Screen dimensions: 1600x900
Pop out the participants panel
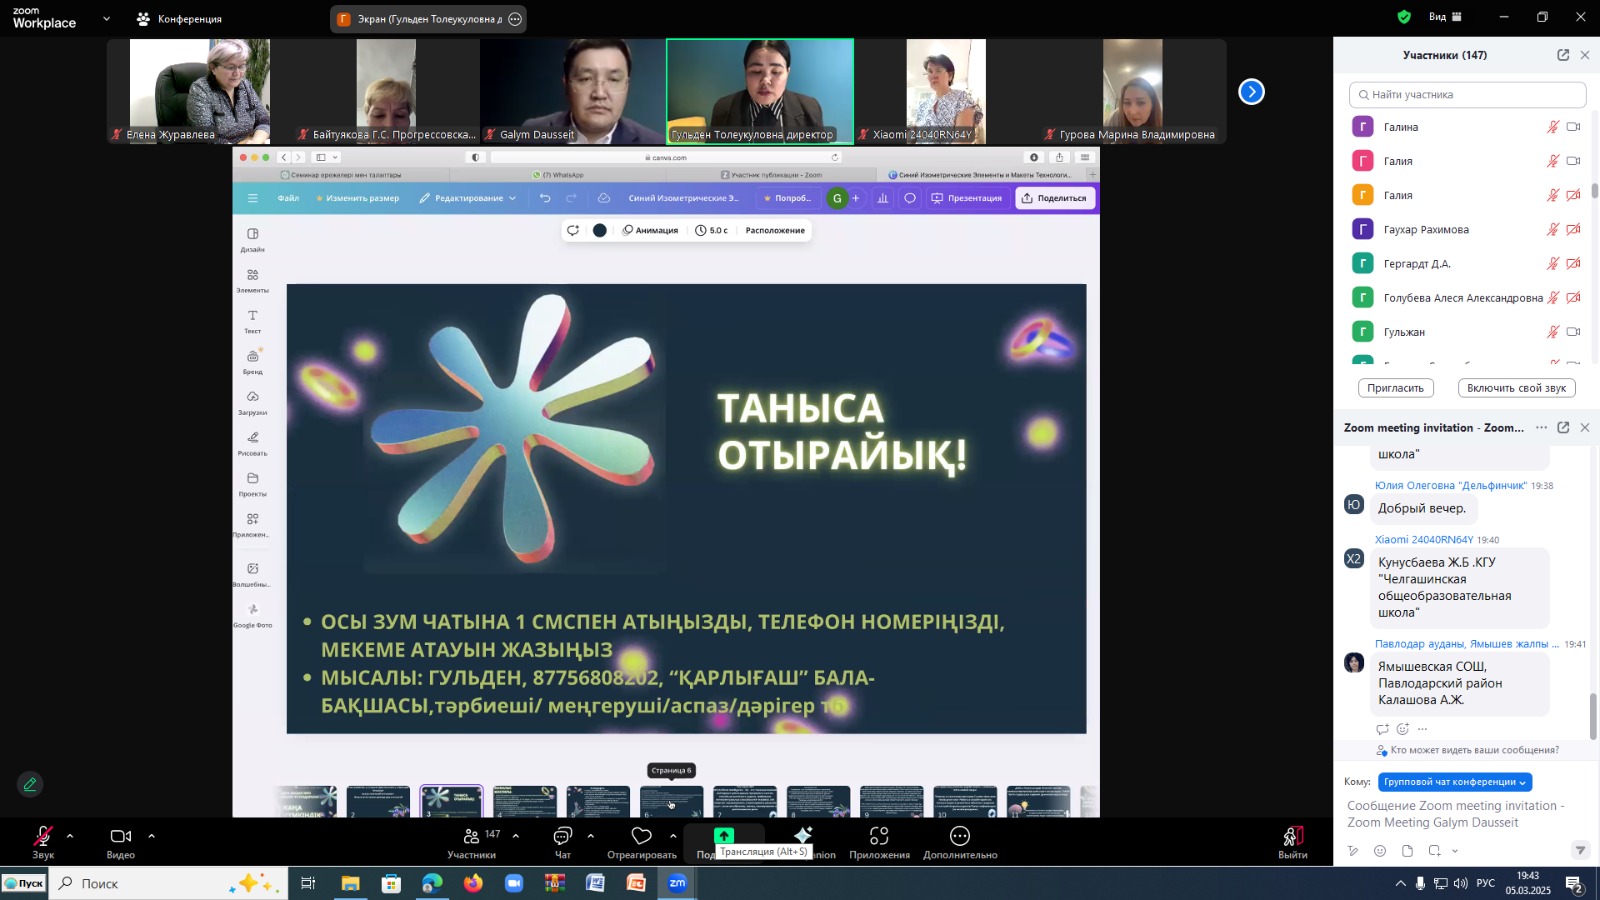(1563, 55)
